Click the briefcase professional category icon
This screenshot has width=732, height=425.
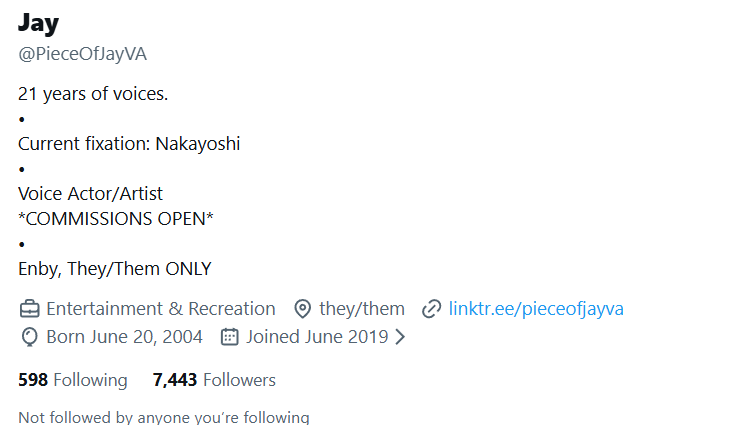point(29,309)
